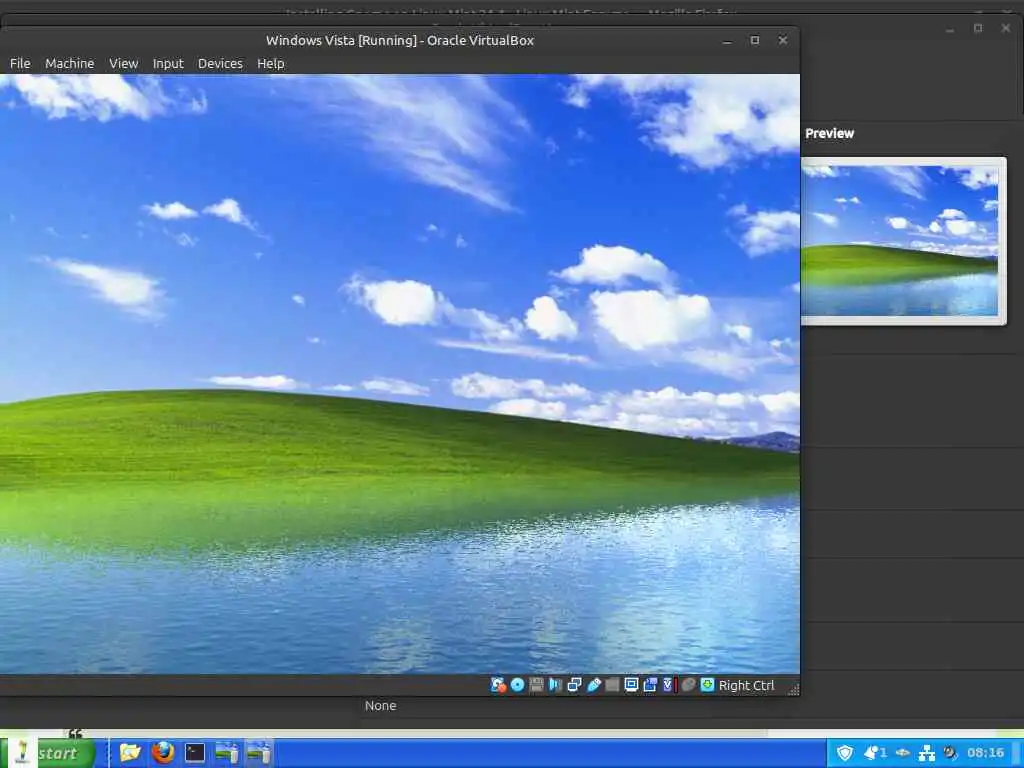The width and height of the screenshot is (1024, 768).
Task: Close the VirtualBox Manager window behind
Action: coord(1006,28)
